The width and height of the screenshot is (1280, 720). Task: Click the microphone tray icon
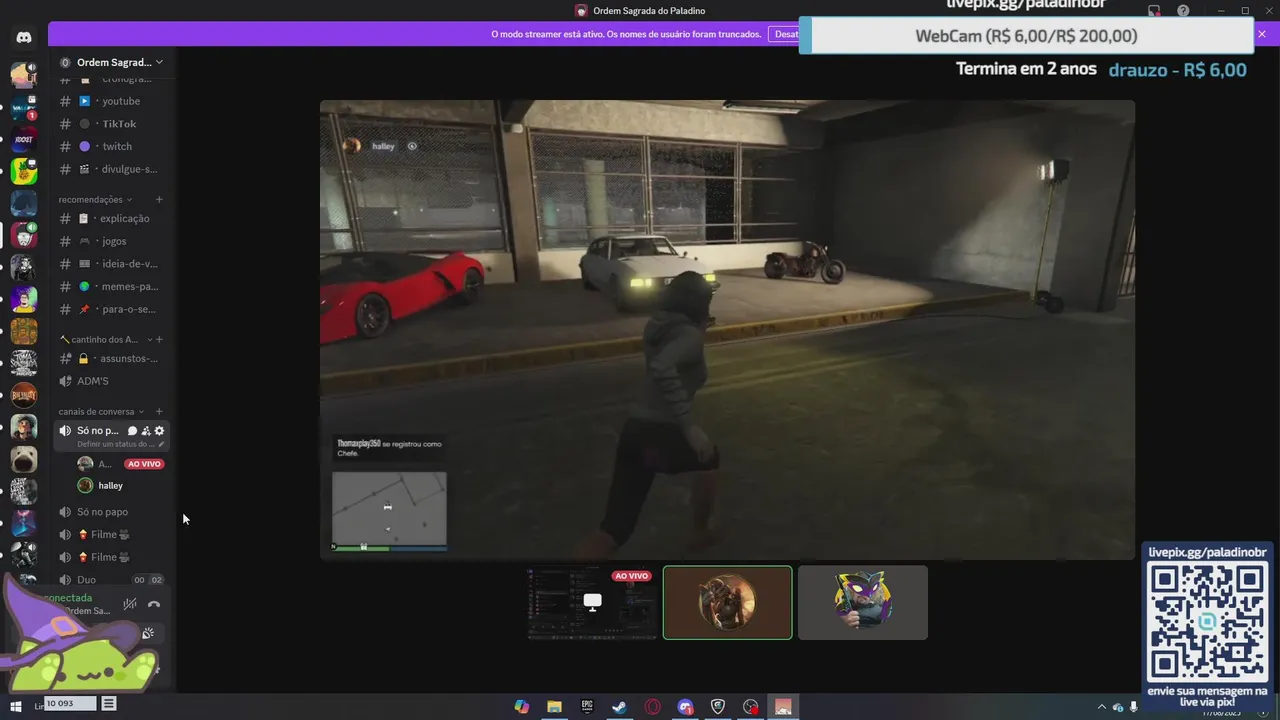pos(1133,706)
